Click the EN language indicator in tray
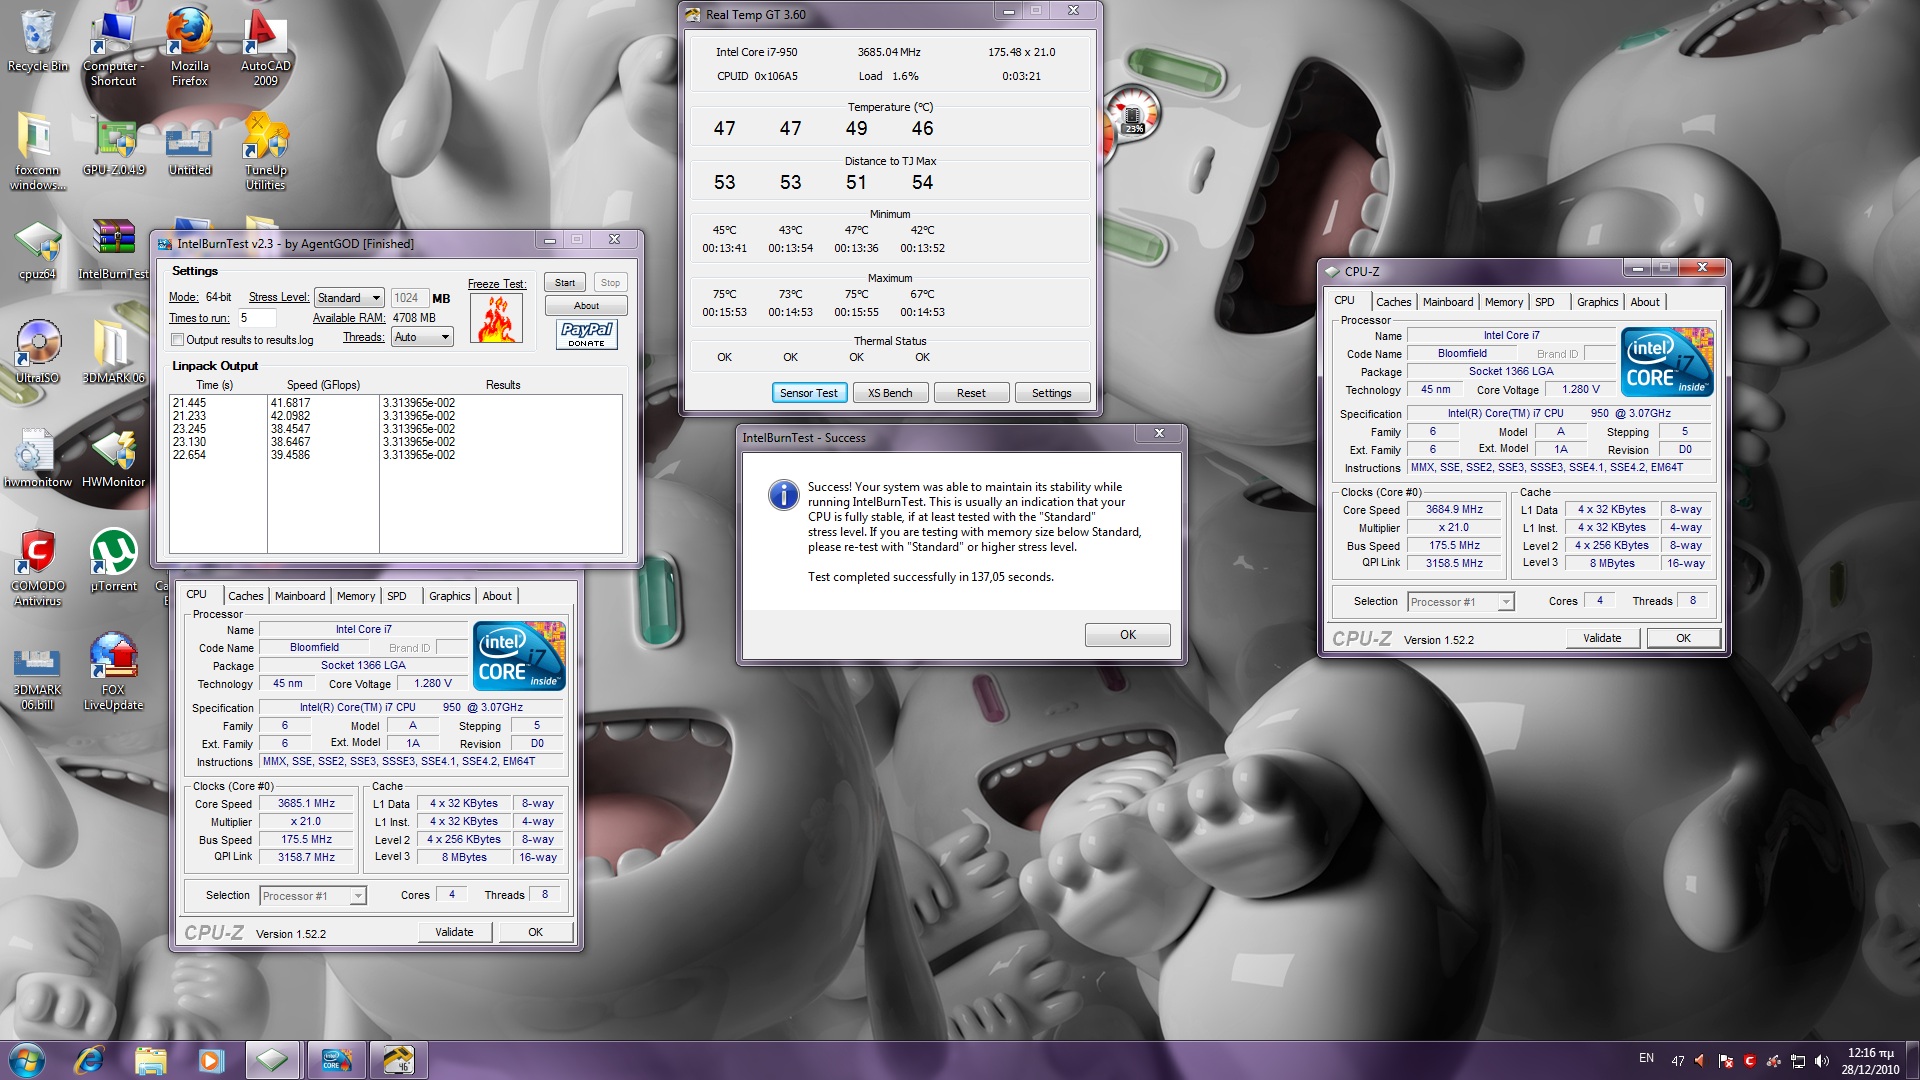Viewport: 1920px width, 1080px height. tap(1646, 1058)
